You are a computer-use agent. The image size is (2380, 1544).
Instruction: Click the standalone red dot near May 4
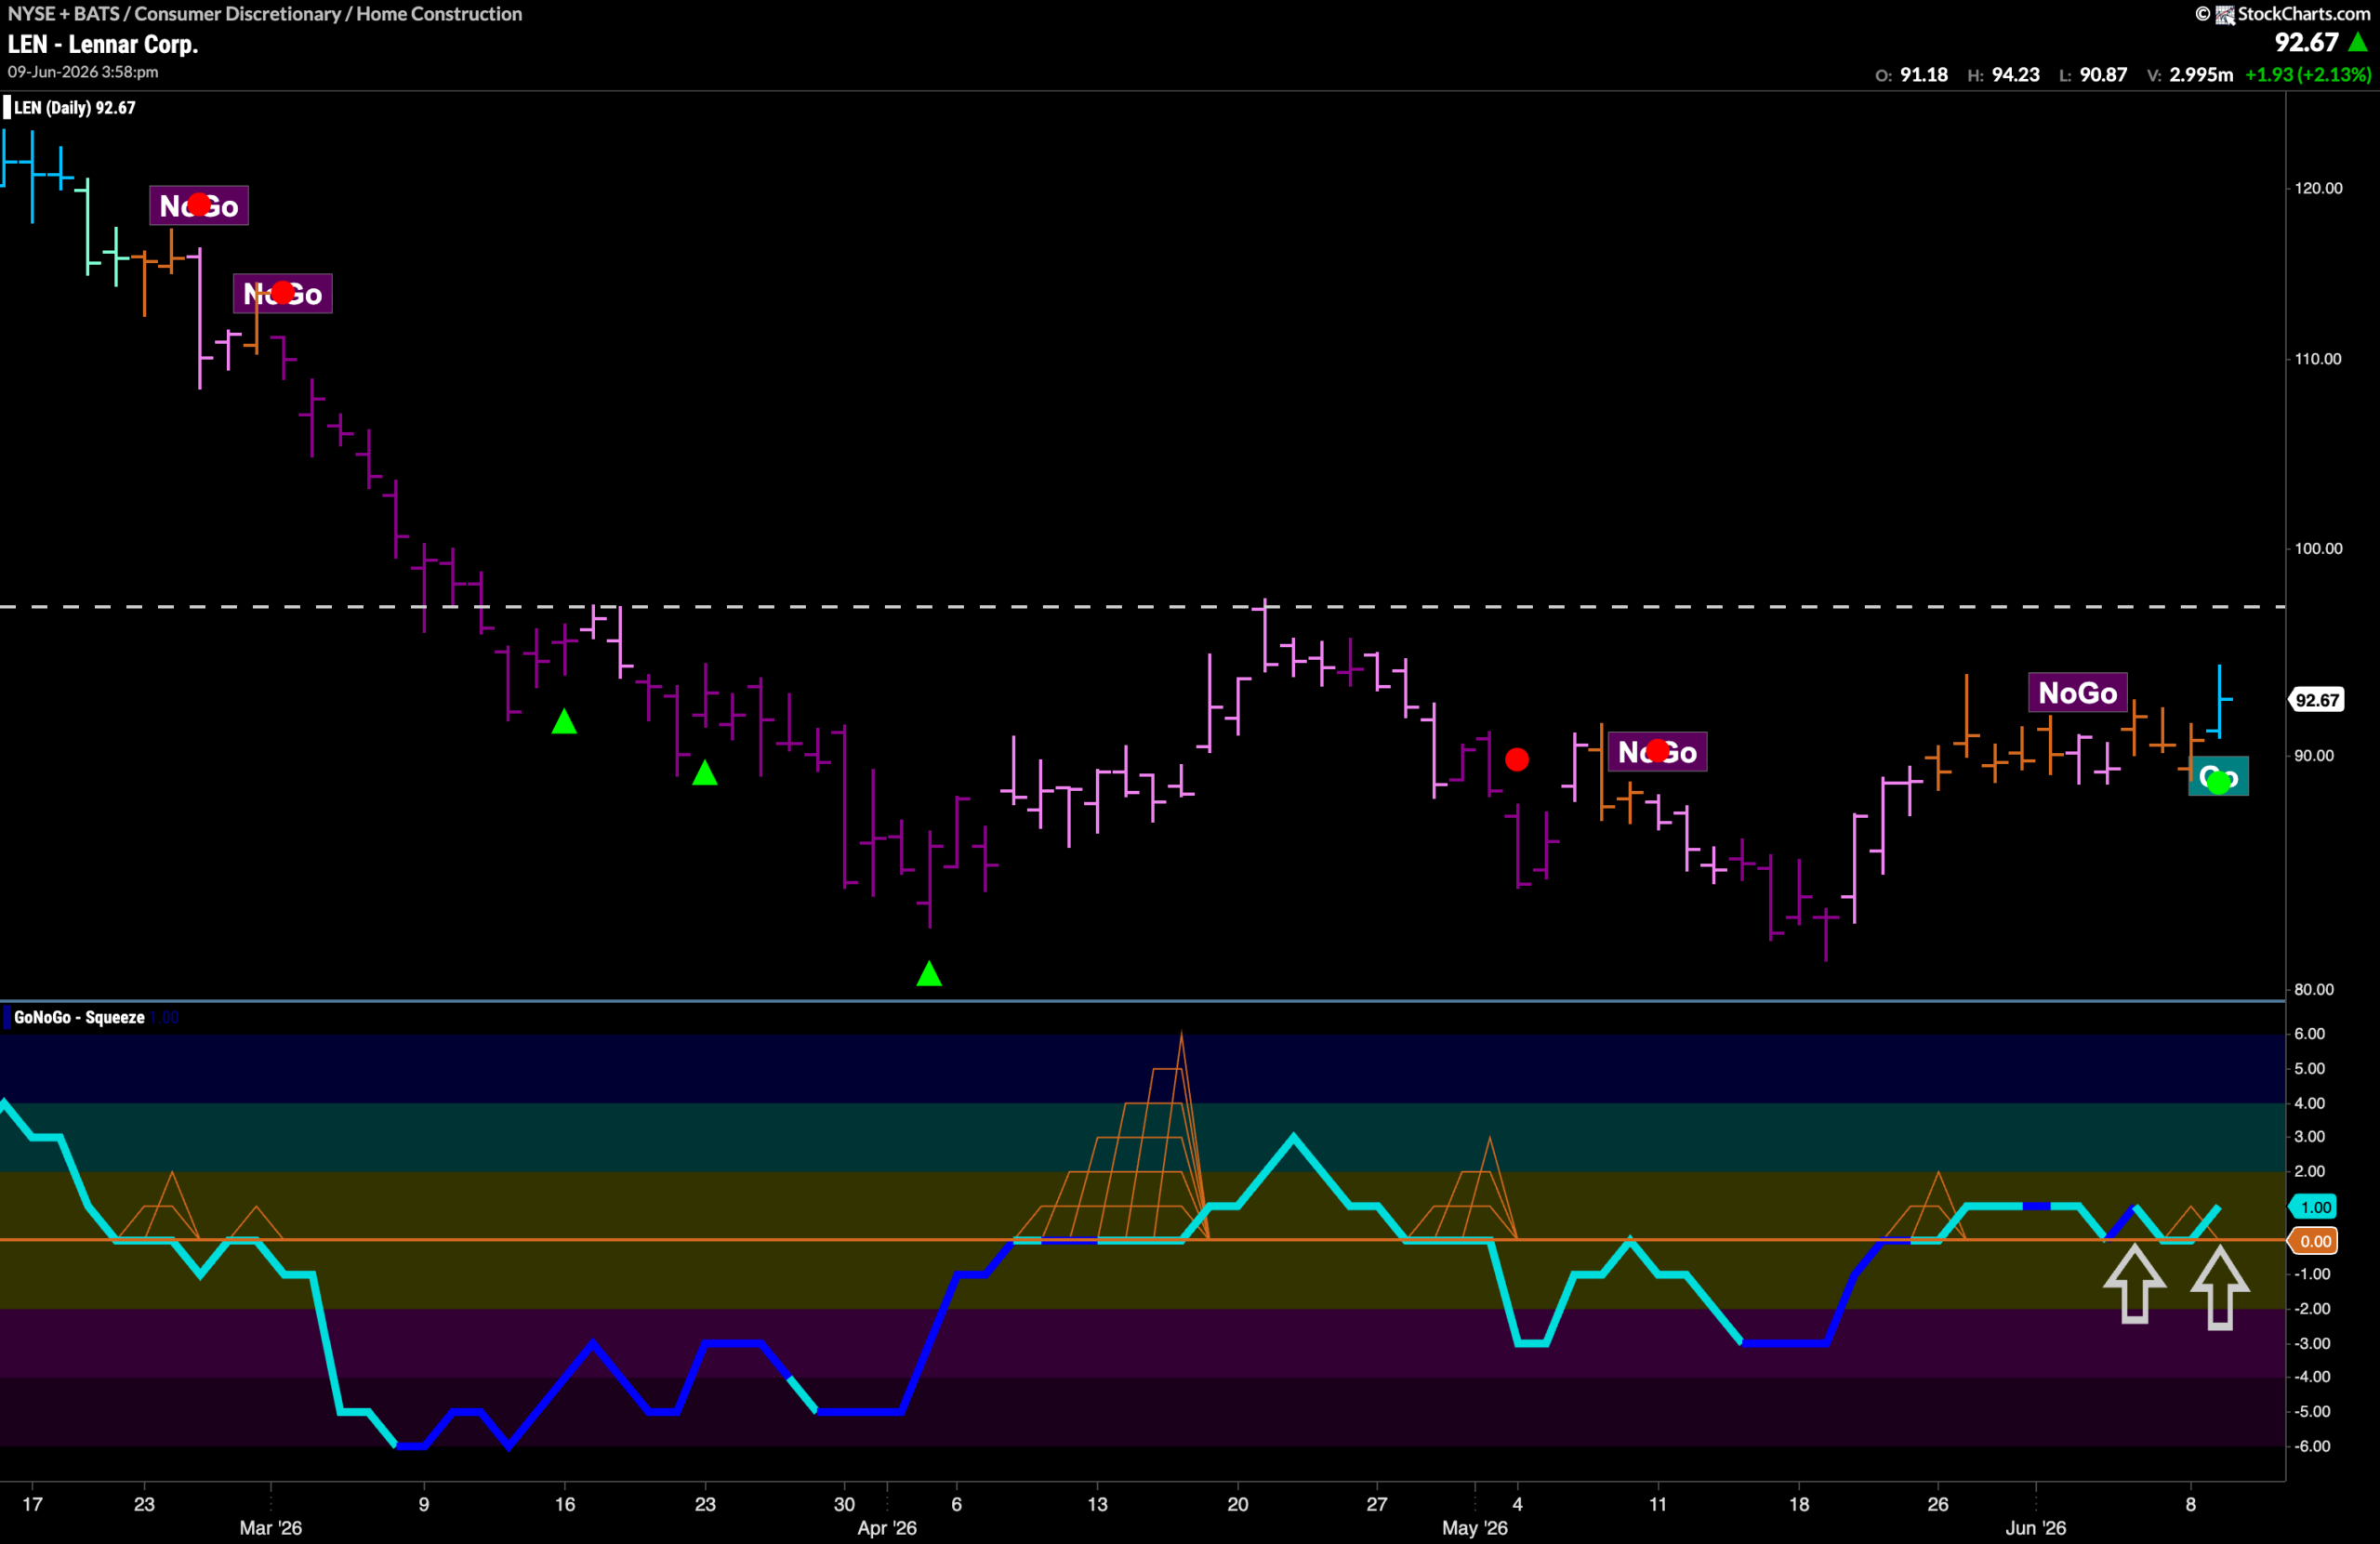(1517, 760)
